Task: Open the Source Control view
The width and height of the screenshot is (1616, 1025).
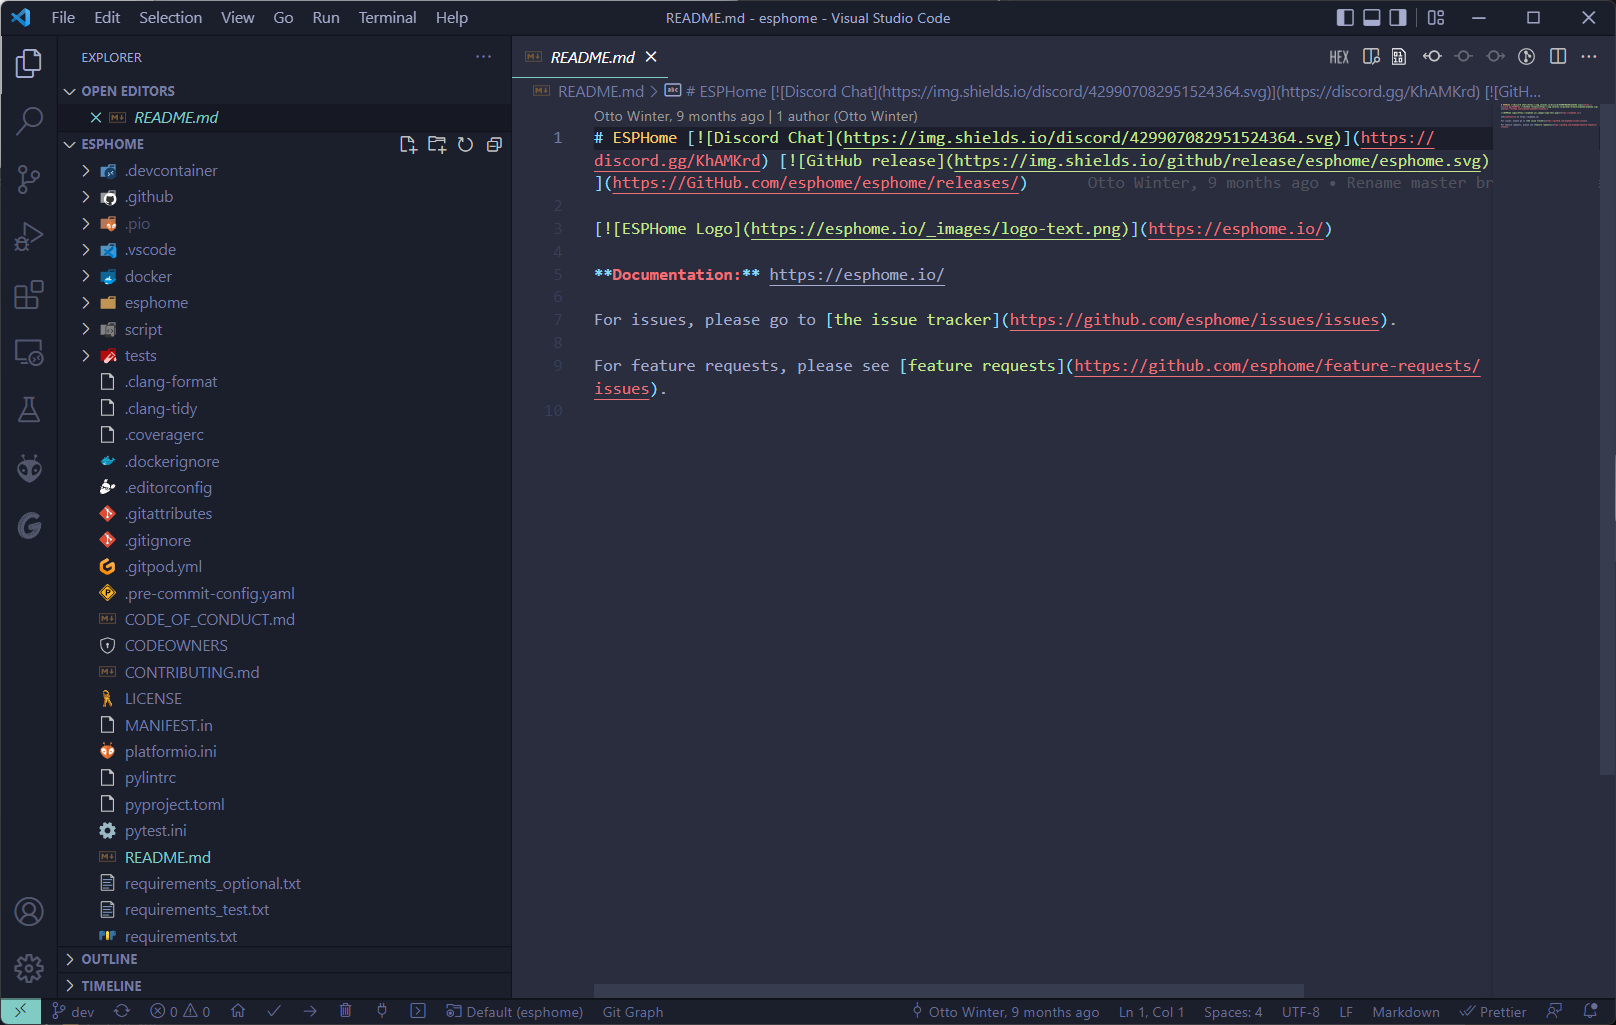Action: click(29, 180)
